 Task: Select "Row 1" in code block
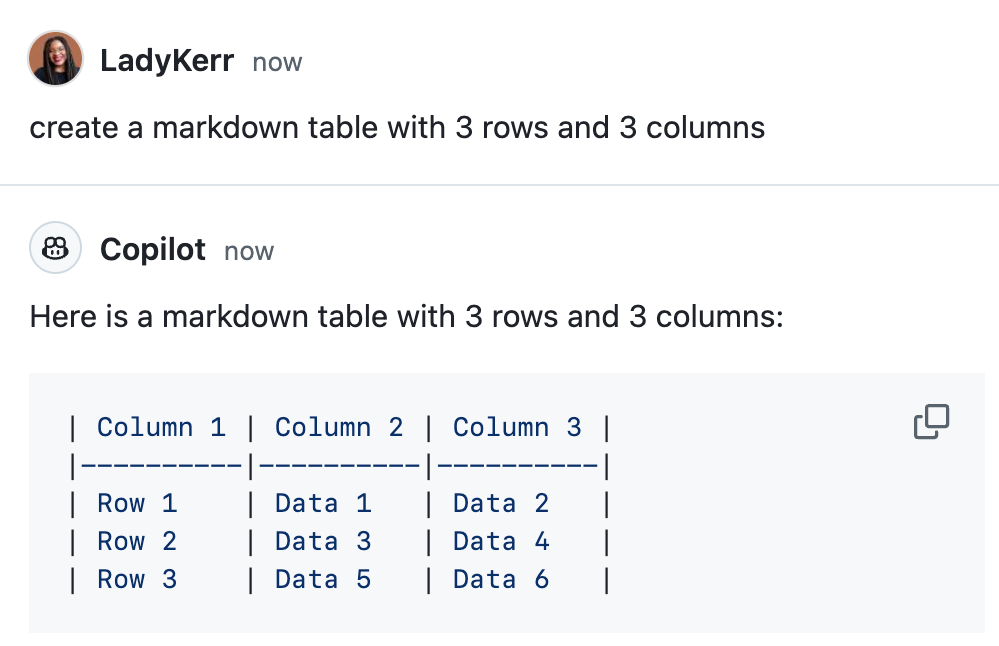[x=137, y=503]
